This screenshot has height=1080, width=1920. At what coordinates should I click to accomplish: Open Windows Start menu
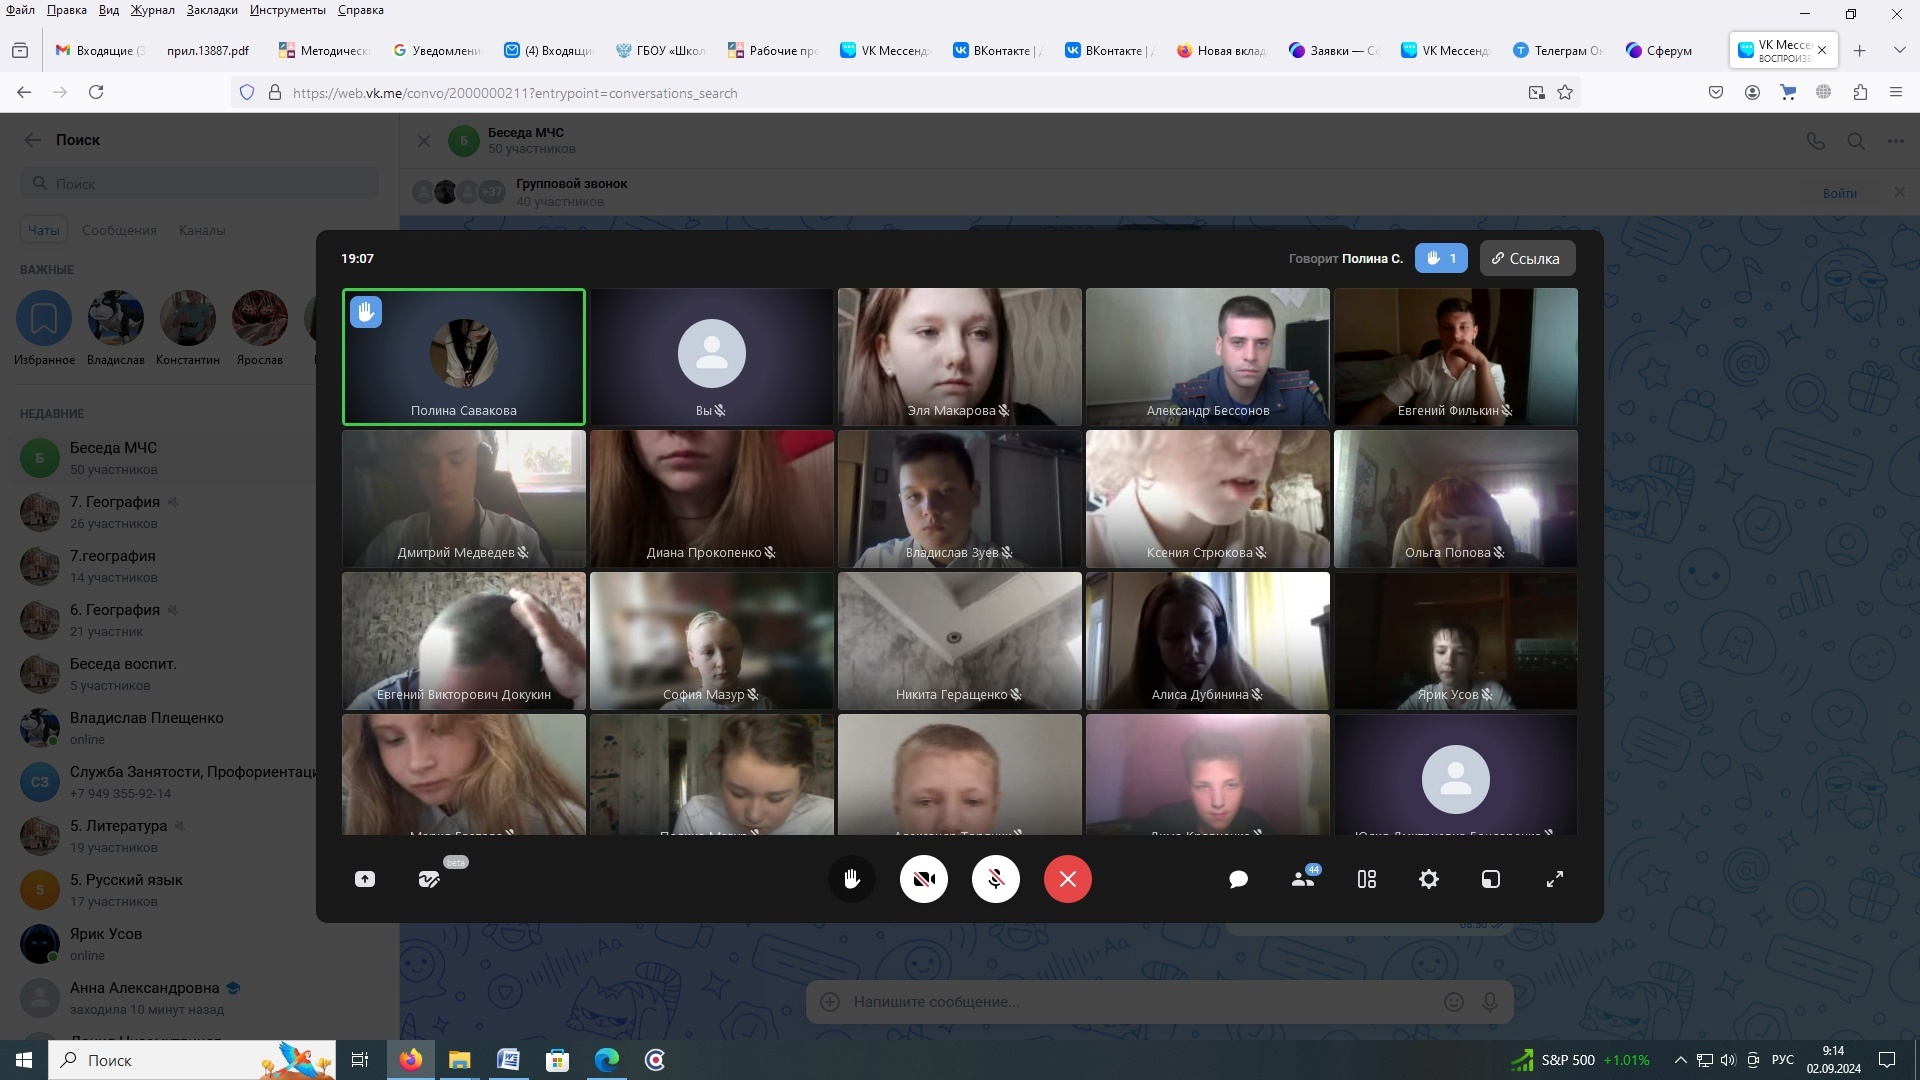[24, 1060]
